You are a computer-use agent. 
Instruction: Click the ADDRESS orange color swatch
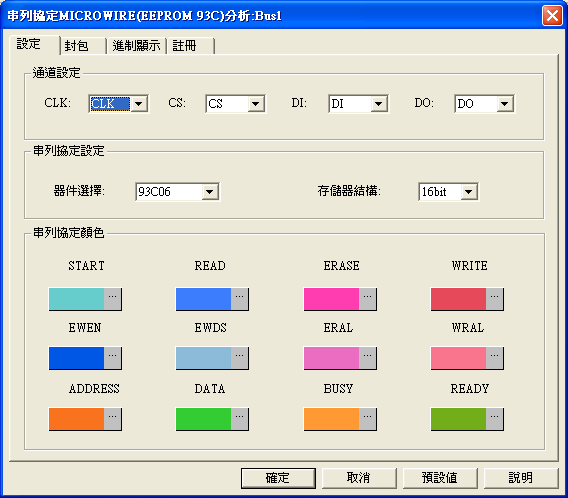[x=76, y=419]
